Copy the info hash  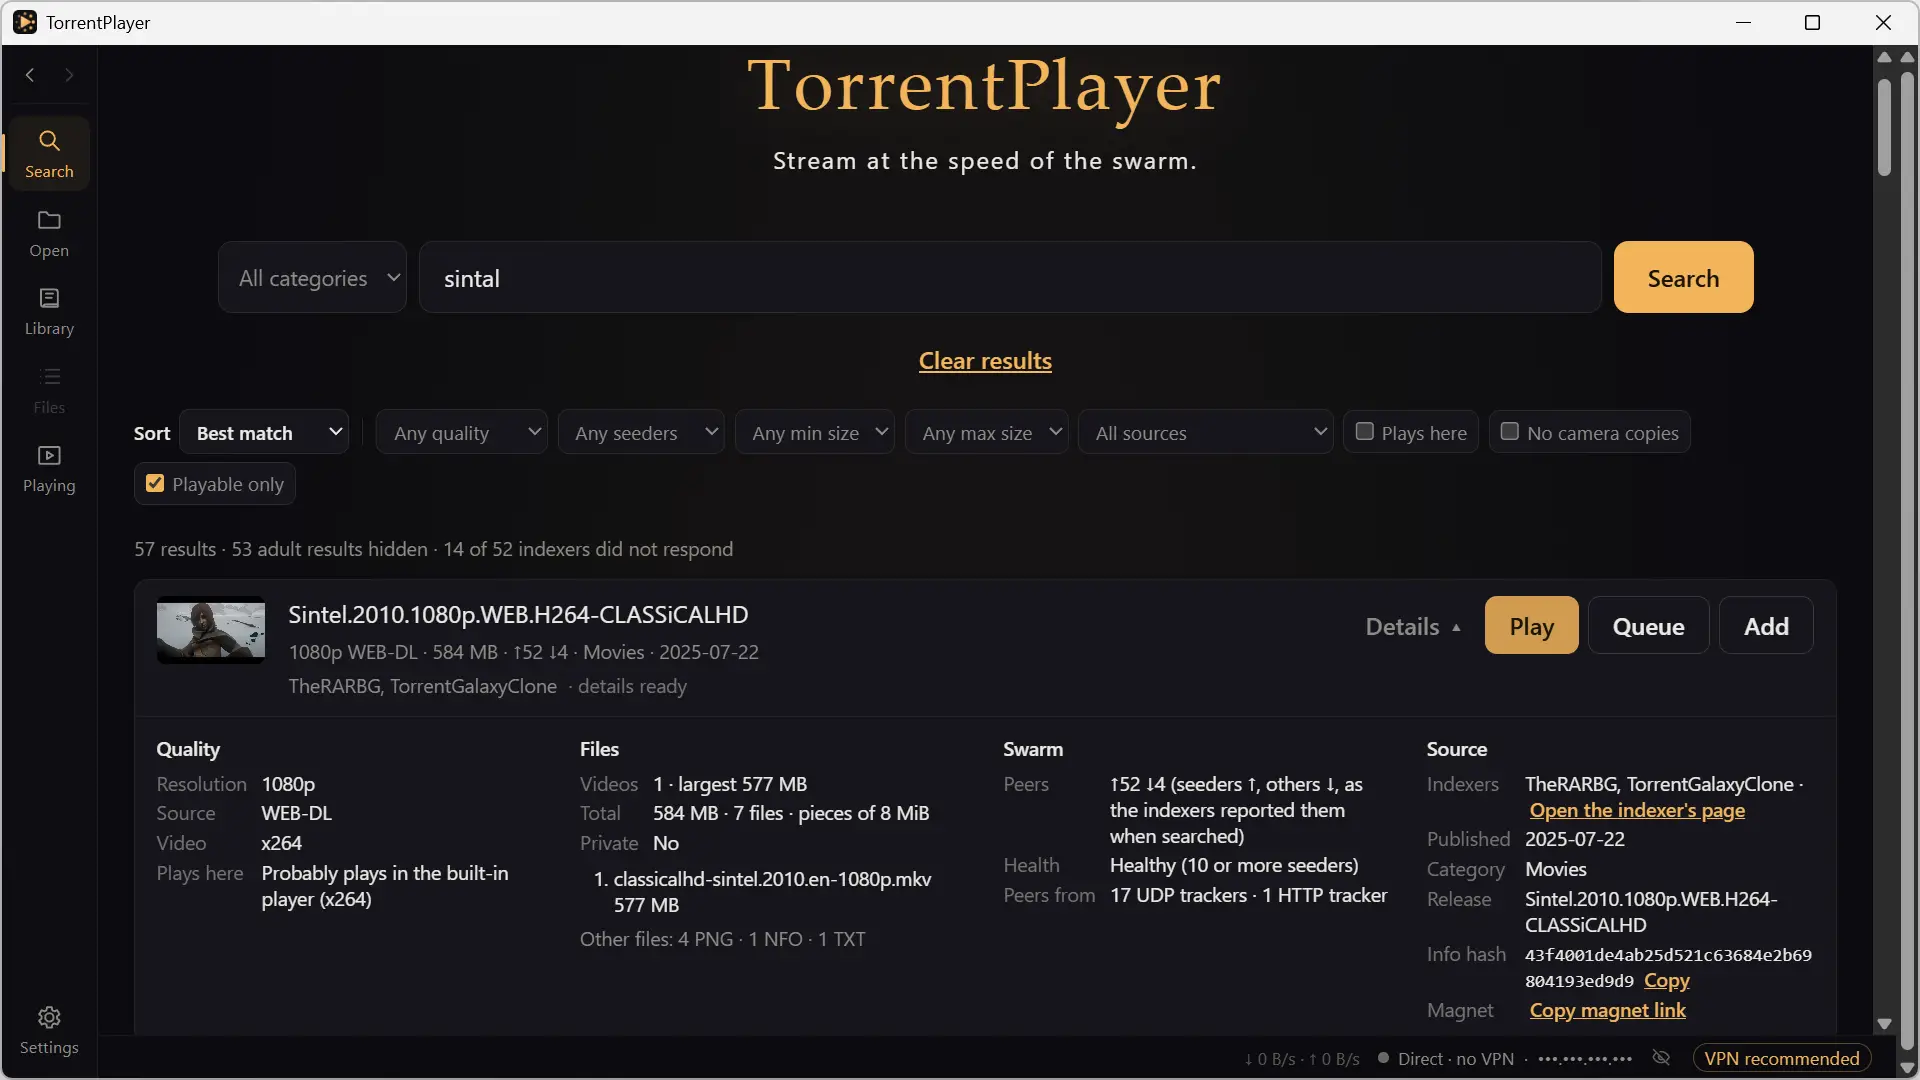pyautogui.click(x=1666, y=981)
